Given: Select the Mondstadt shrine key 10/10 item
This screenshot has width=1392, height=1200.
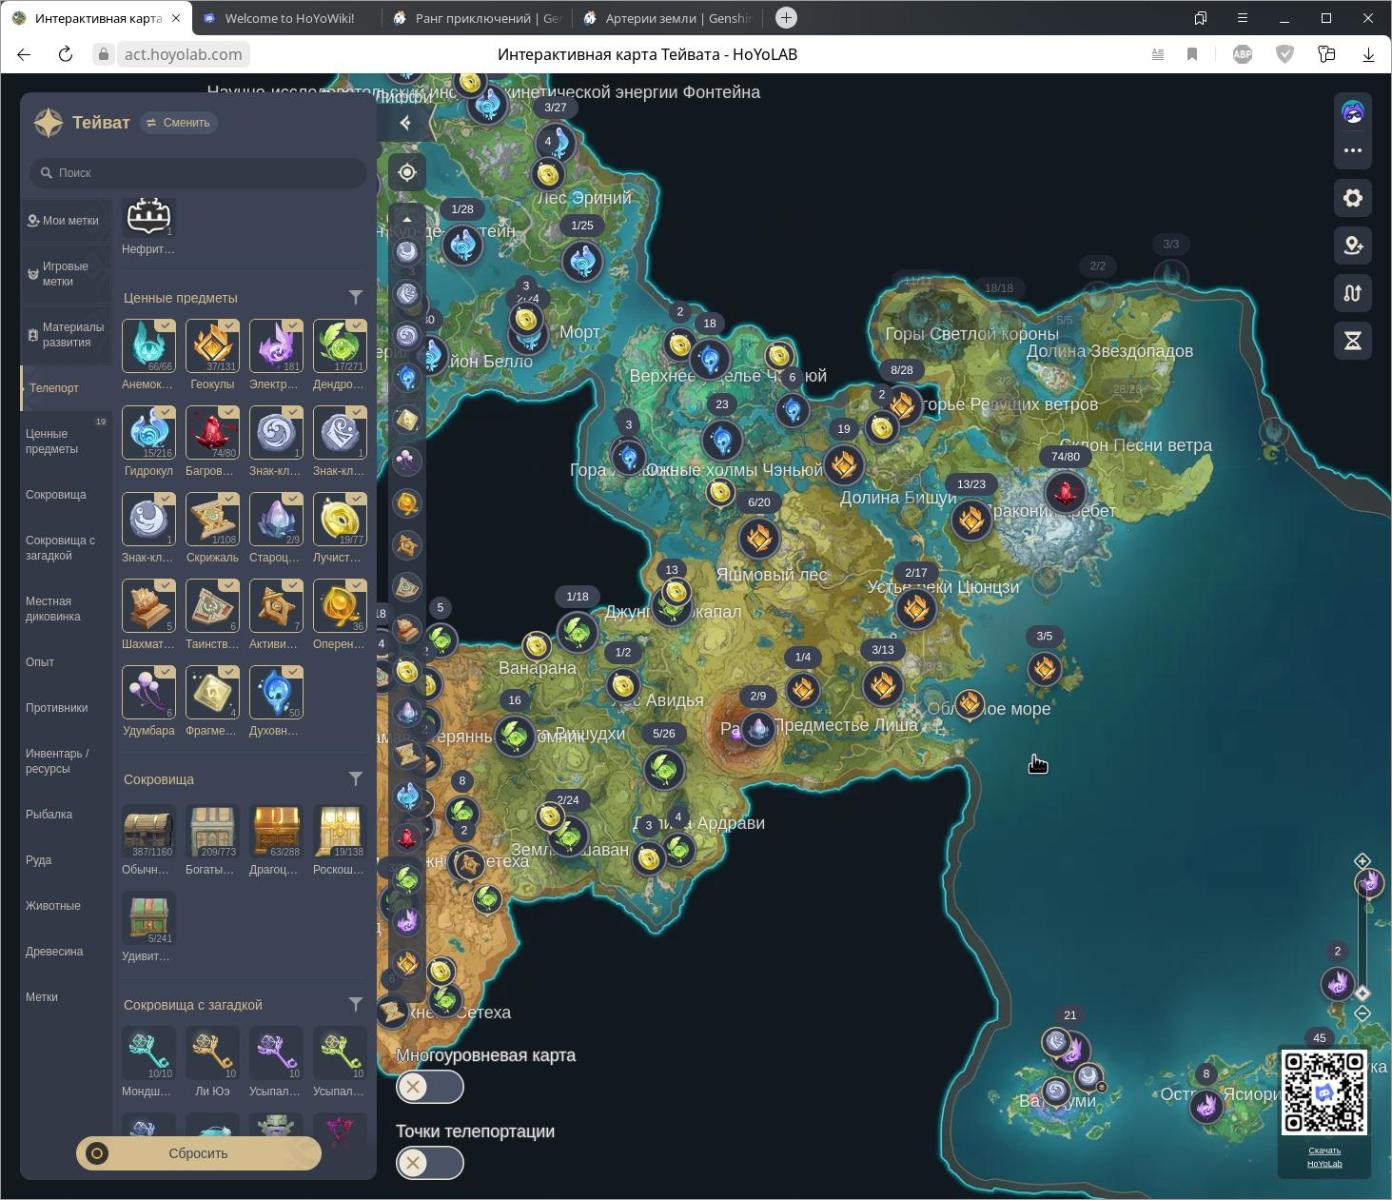Looking at the screenshot, I should 148,1054.
